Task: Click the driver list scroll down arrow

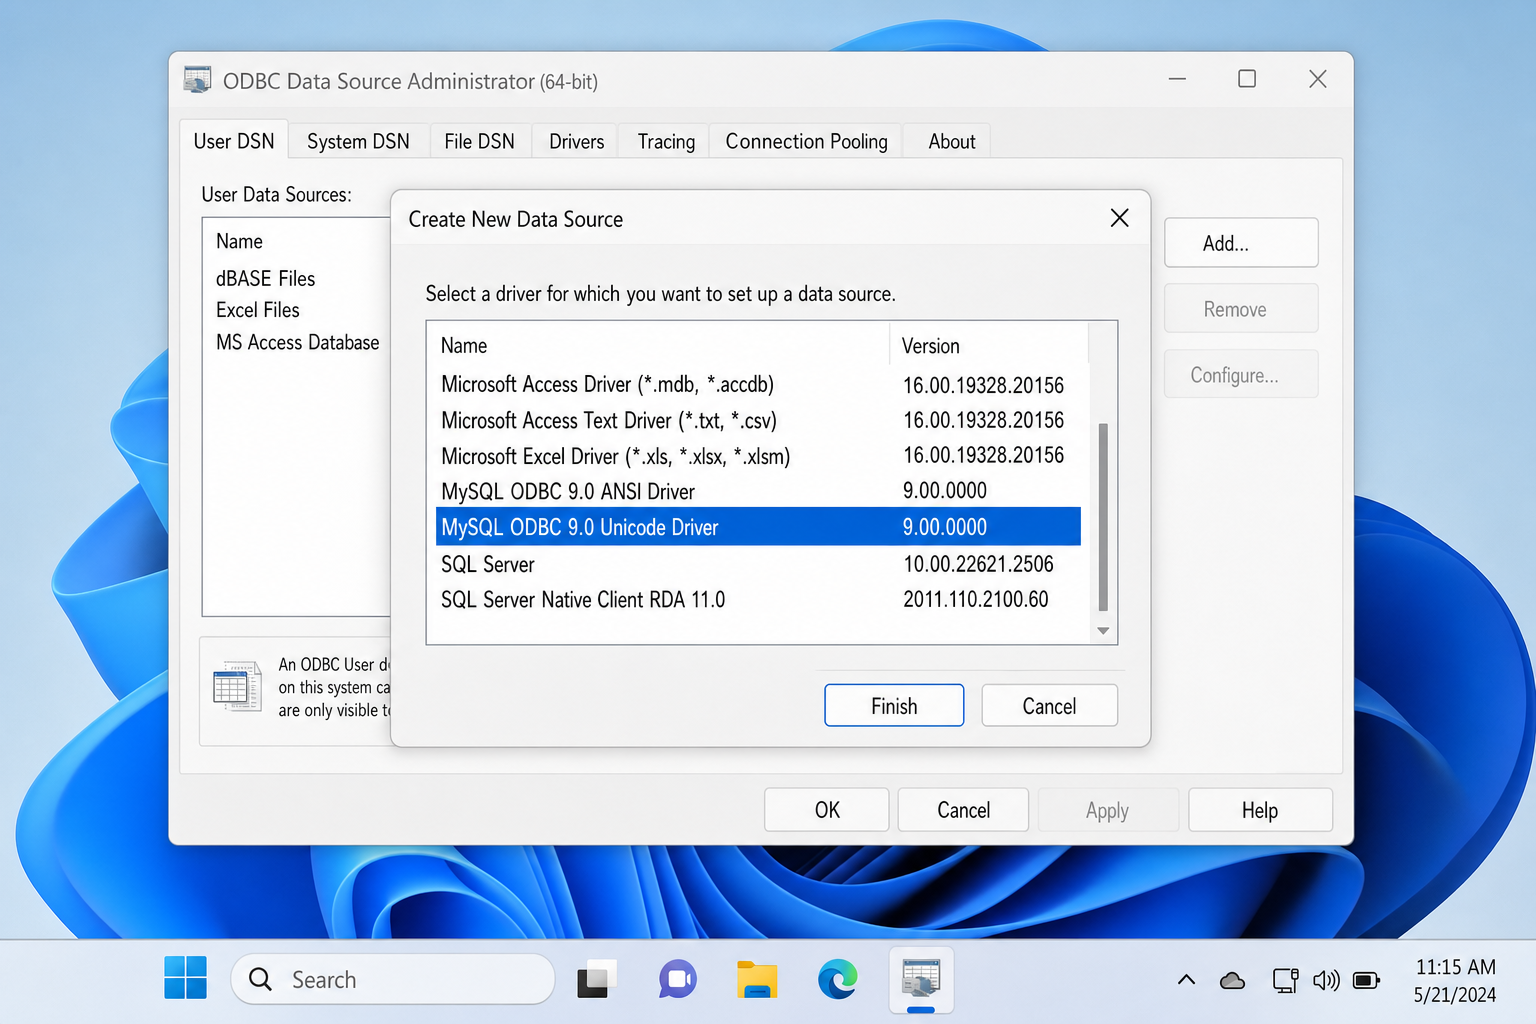Action: click(1103, 630)
